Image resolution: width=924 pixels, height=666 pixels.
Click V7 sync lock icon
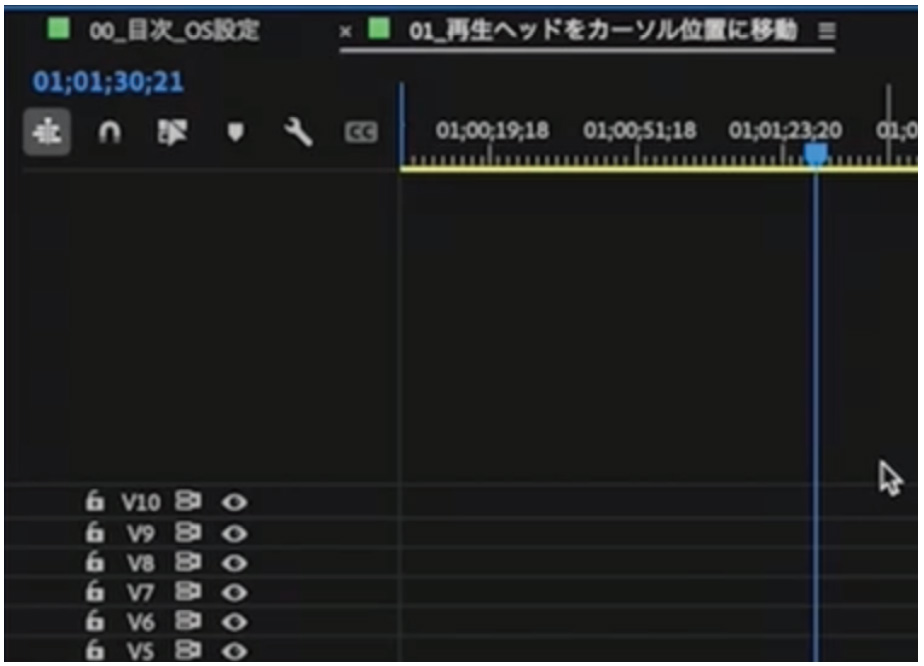(186, 591)
